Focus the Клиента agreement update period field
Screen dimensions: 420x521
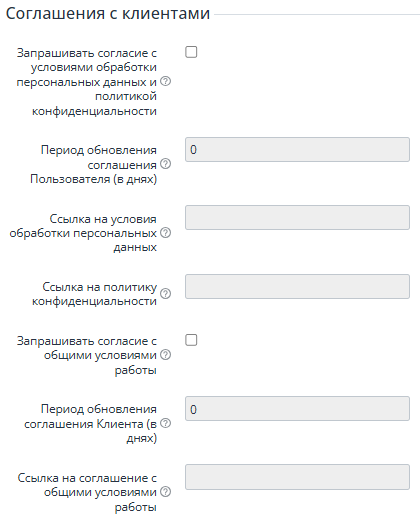click(x=297, y=409)
